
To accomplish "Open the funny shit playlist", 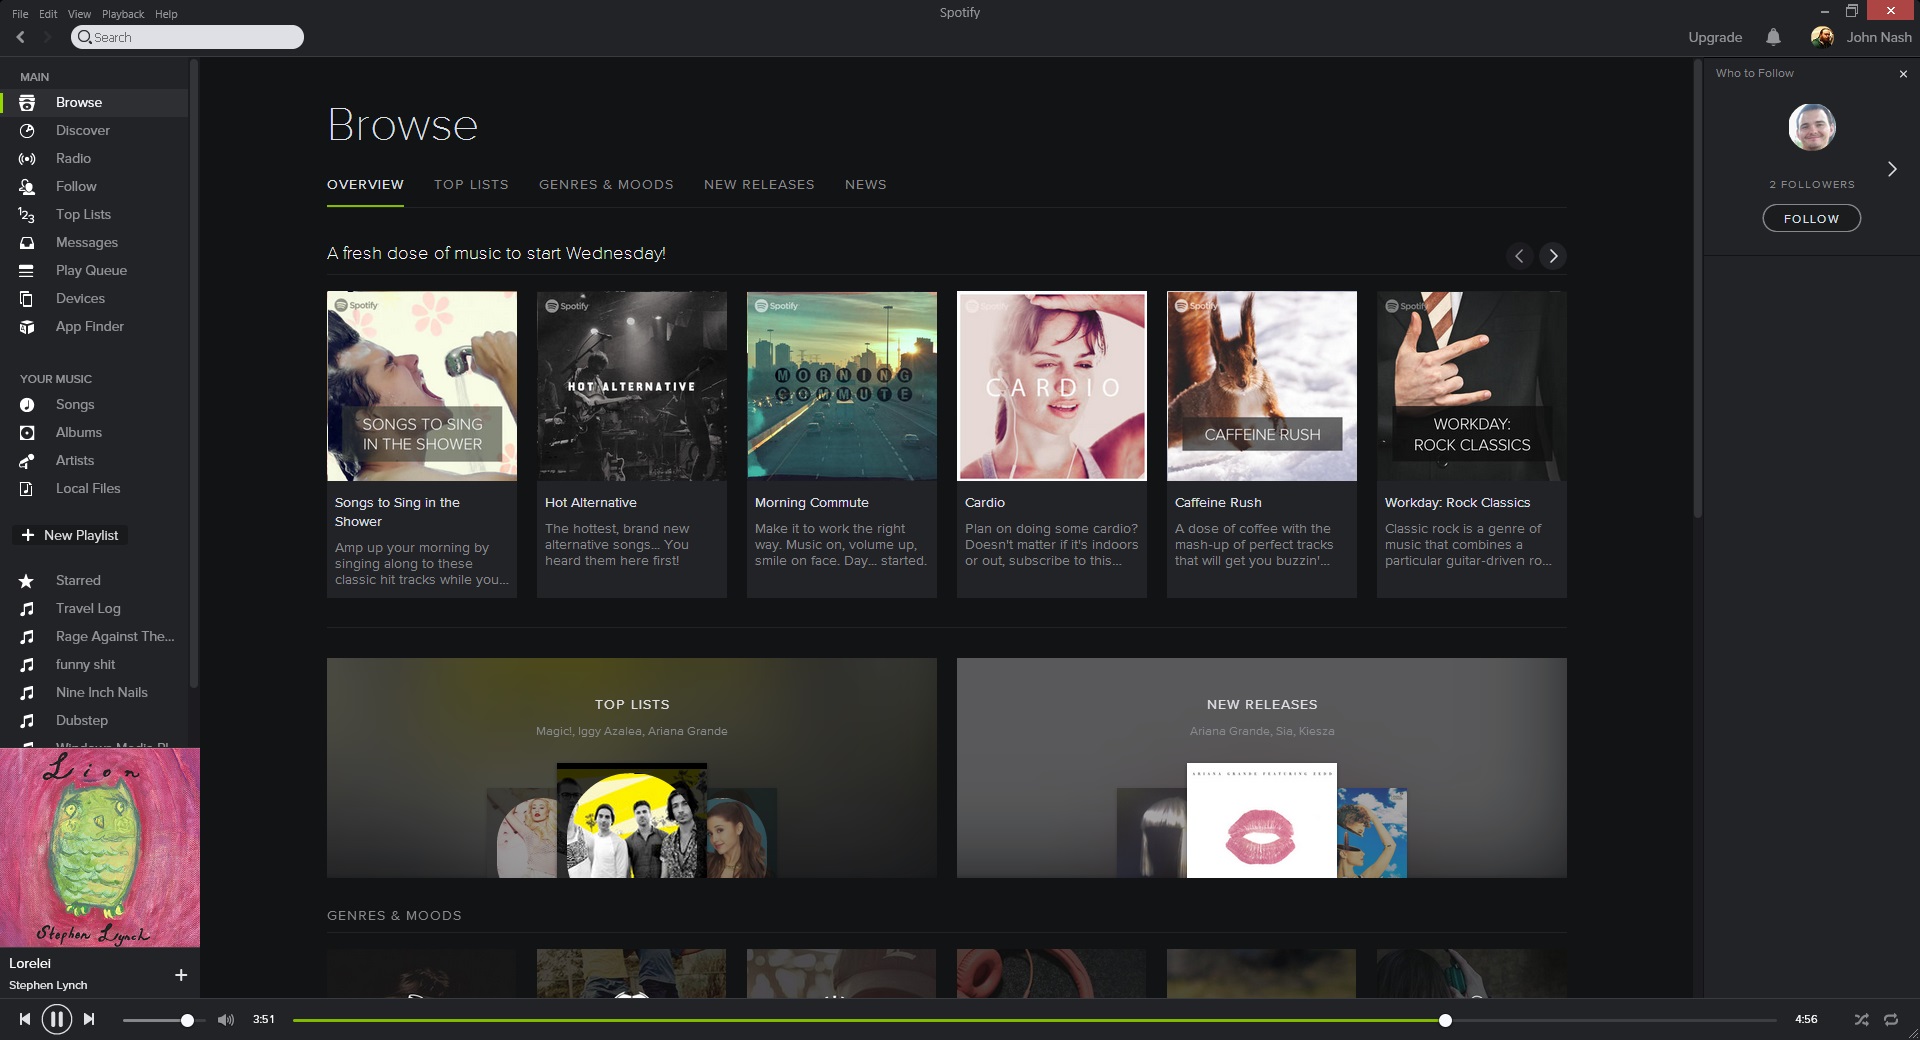I will (x=85, y=665).
